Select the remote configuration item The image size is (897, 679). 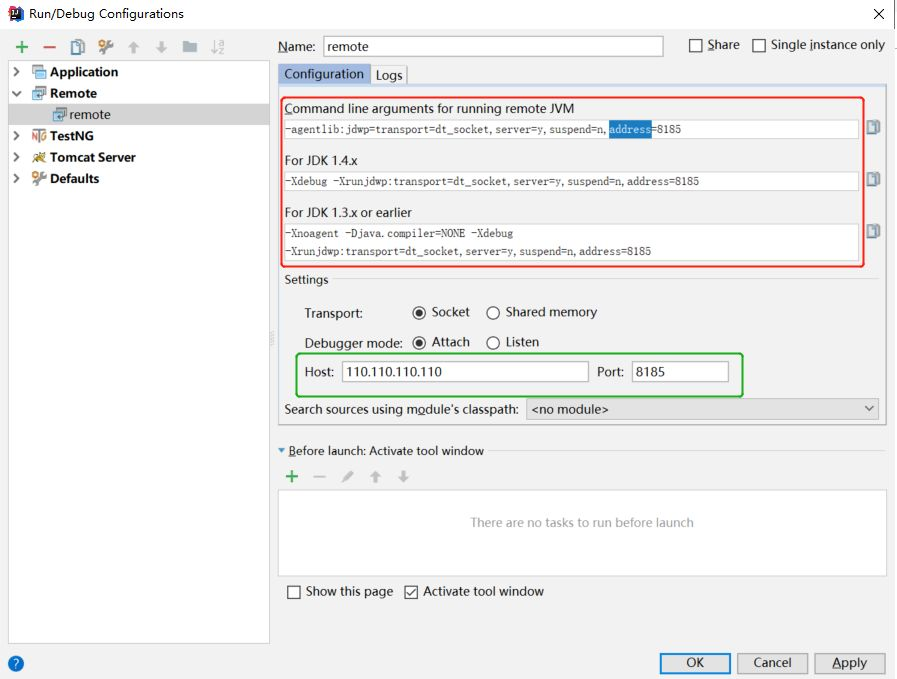139,114
